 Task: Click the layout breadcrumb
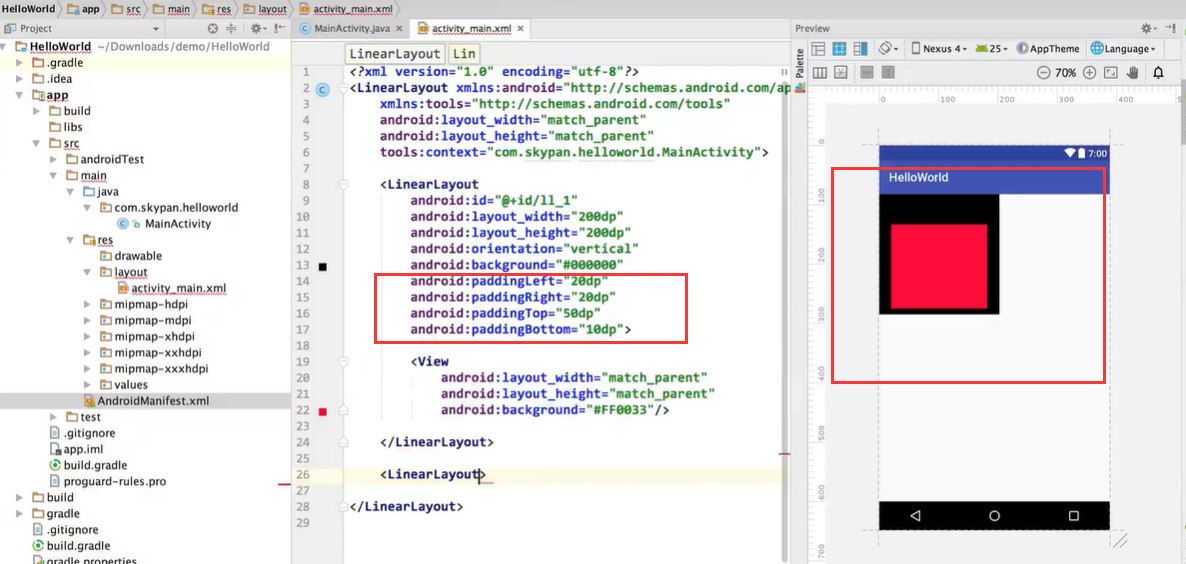pos(265,9)
